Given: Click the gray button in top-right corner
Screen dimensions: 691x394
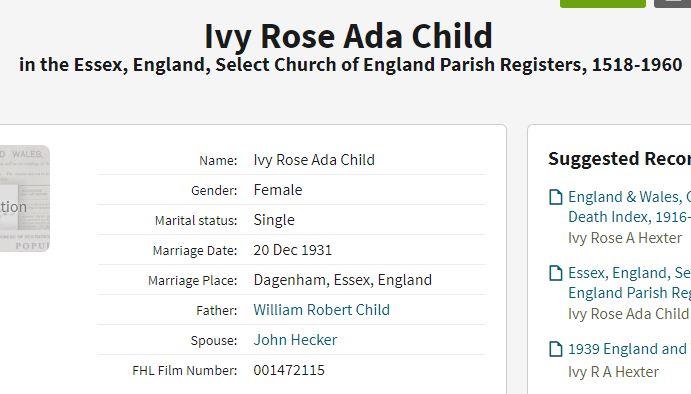Looking at the screenshot, I should coord(672,4).
